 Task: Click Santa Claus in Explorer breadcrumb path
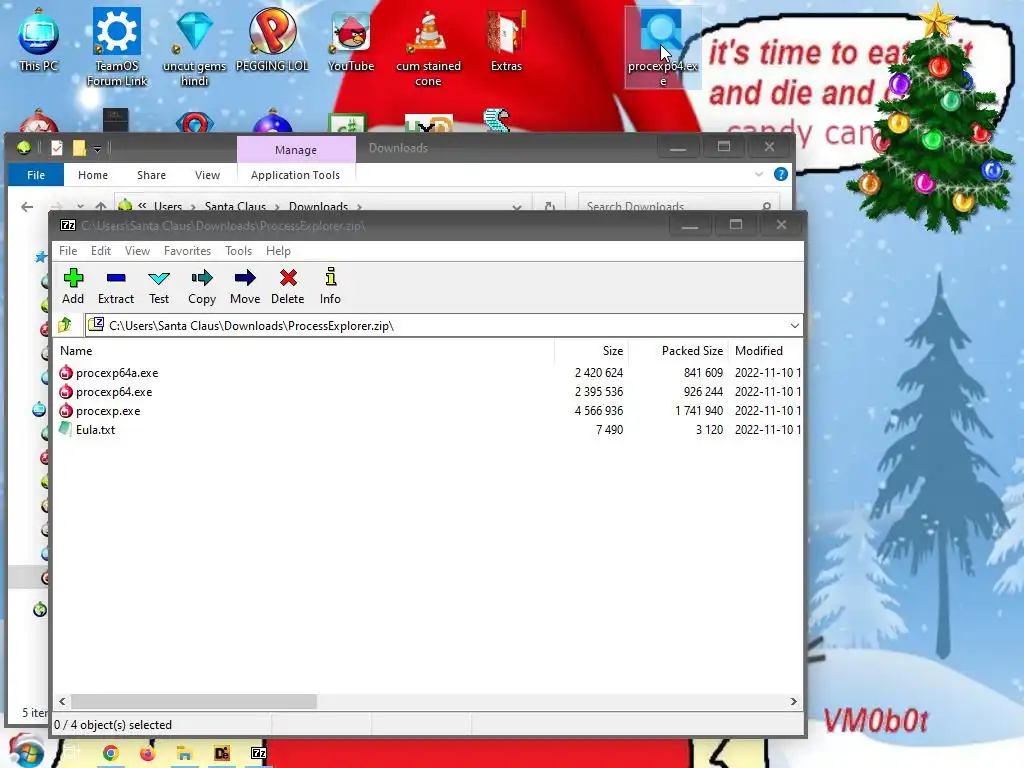(x=235, y=206)
